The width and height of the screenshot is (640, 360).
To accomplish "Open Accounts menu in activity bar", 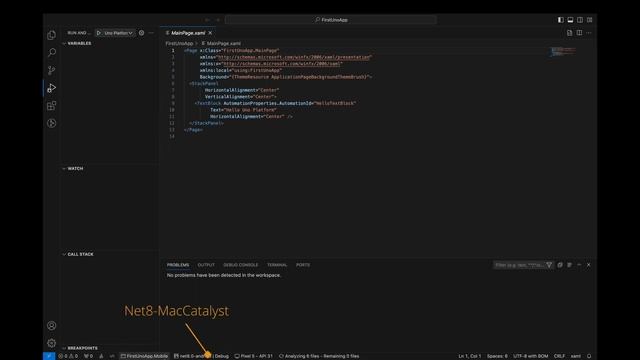I will (x=51, y=326).
